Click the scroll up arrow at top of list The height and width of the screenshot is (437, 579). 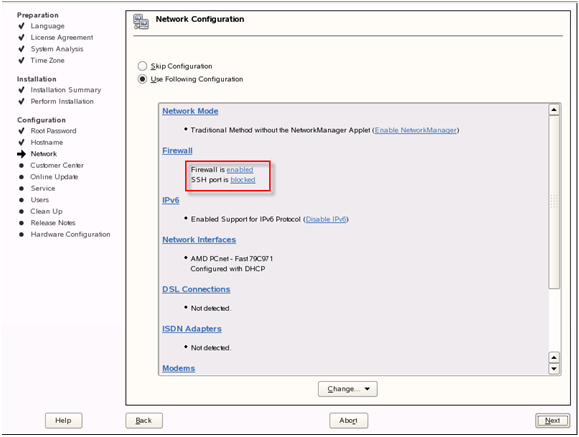[554, 110]
